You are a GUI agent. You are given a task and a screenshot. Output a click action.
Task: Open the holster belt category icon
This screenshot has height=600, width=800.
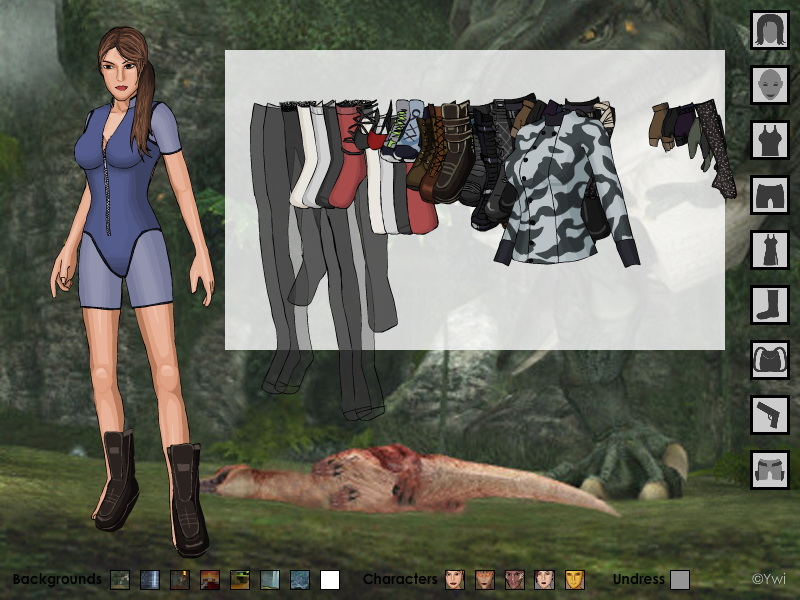769,470
